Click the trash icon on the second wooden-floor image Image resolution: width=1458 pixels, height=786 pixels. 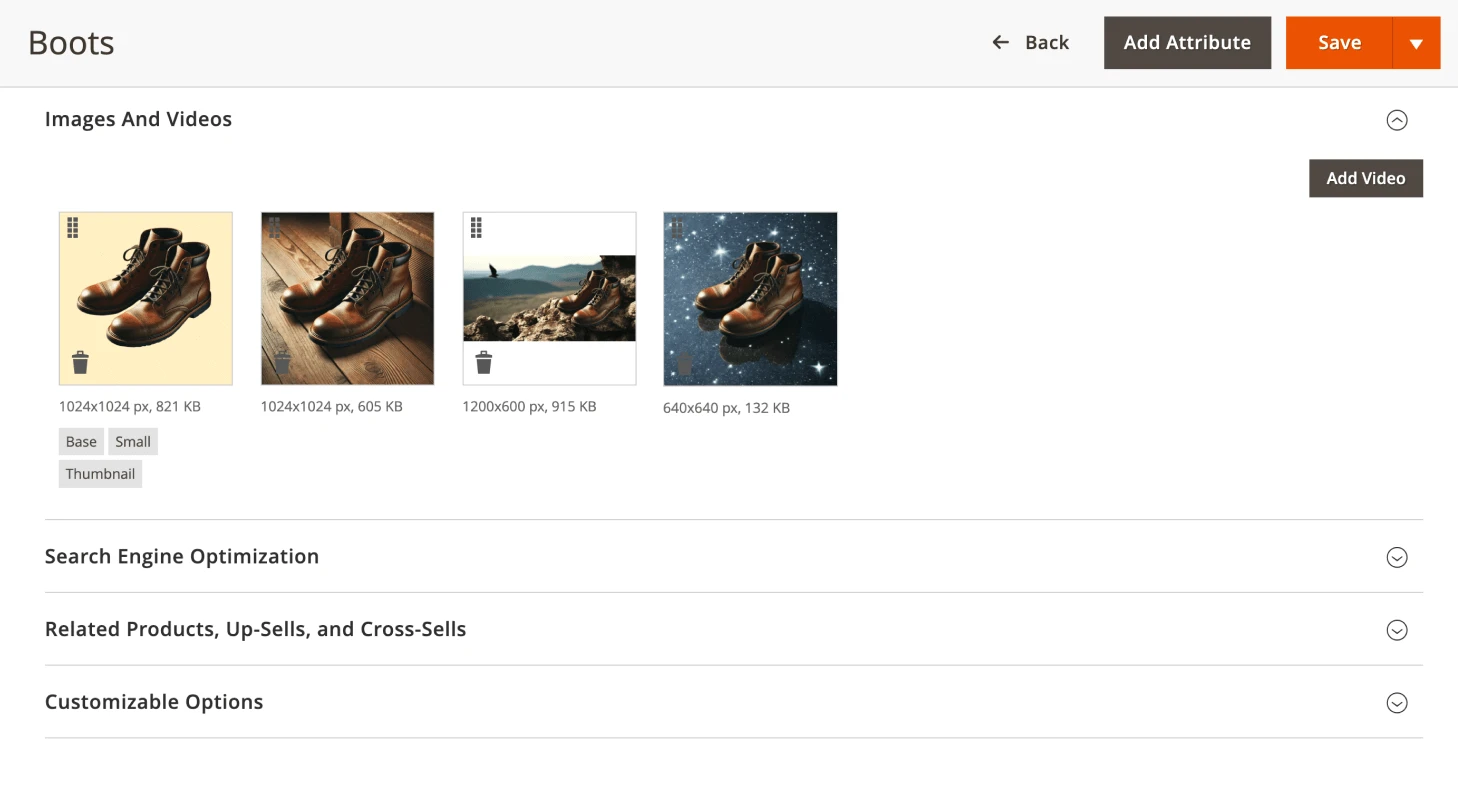click(282, 362)
